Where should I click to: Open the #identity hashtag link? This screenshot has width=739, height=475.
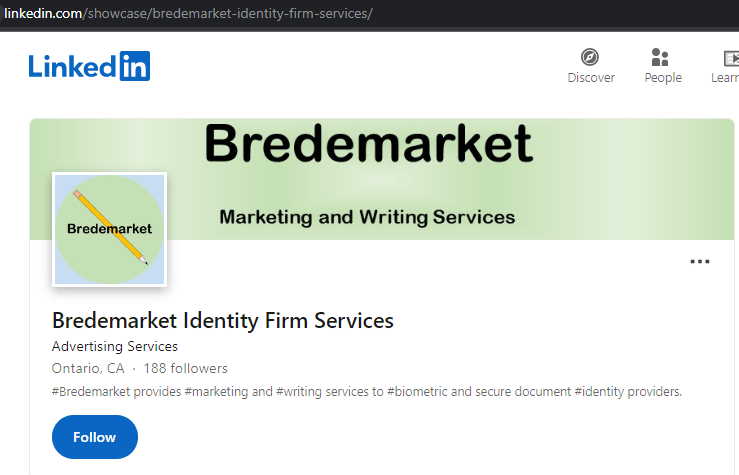[600, 392]
